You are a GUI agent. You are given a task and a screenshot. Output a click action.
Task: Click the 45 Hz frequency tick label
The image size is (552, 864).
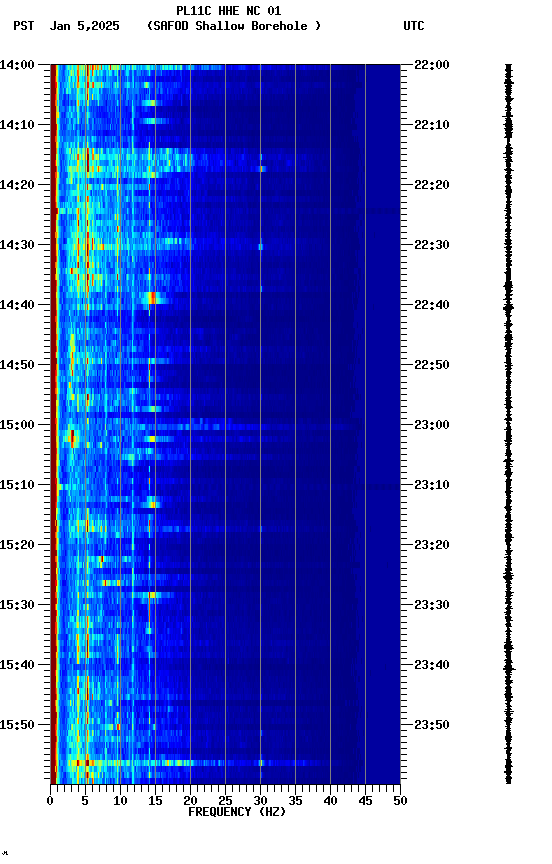pyautogui.click(x=365, y=801)
